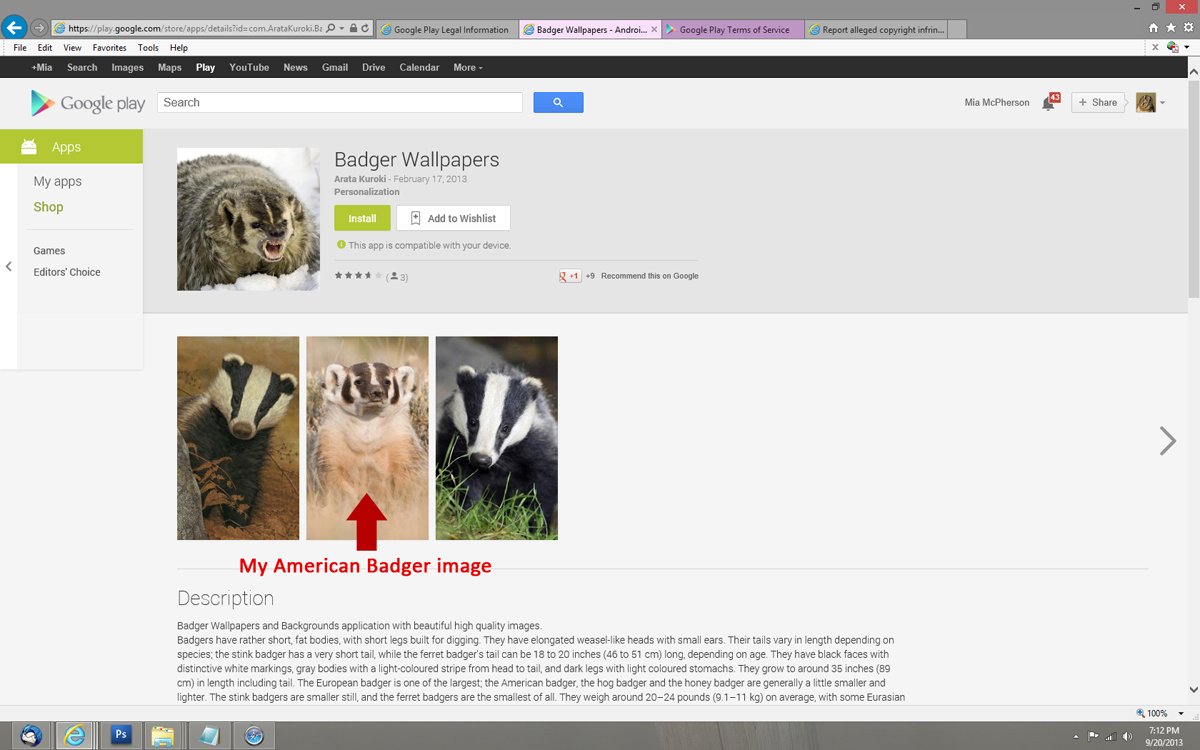Click the blue search magnifier button
The height and width of the screenshot is (750, 1200).
pos(558,102)
